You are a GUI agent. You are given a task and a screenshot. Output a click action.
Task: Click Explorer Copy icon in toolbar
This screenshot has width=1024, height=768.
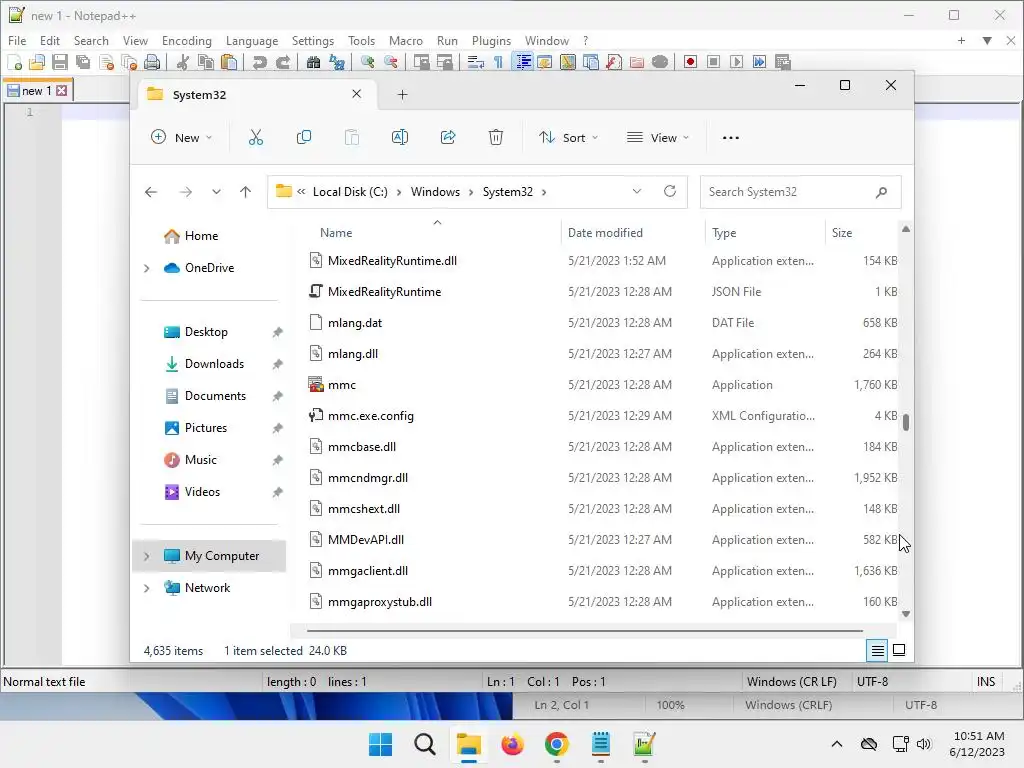[304, 137]
